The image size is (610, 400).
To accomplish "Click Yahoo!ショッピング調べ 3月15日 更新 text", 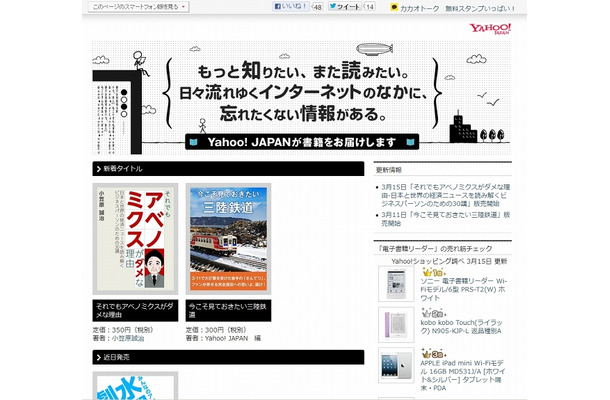I will [449, 261].
